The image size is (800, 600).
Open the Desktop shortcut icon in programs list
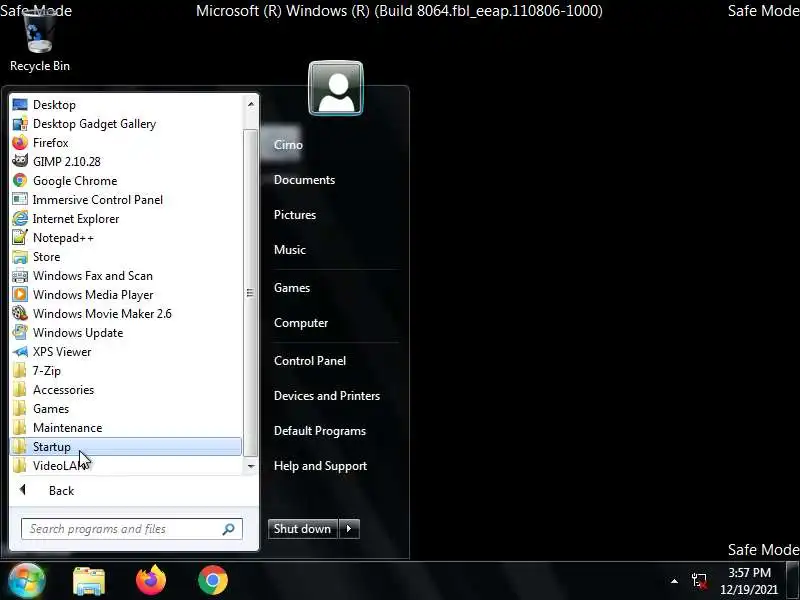(20, 105)
